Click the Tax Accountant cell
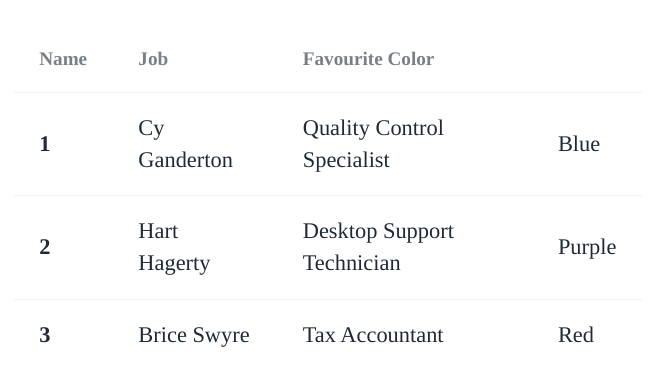The width and height of the screenshot is (655, 379). click(x=373, y=335)
